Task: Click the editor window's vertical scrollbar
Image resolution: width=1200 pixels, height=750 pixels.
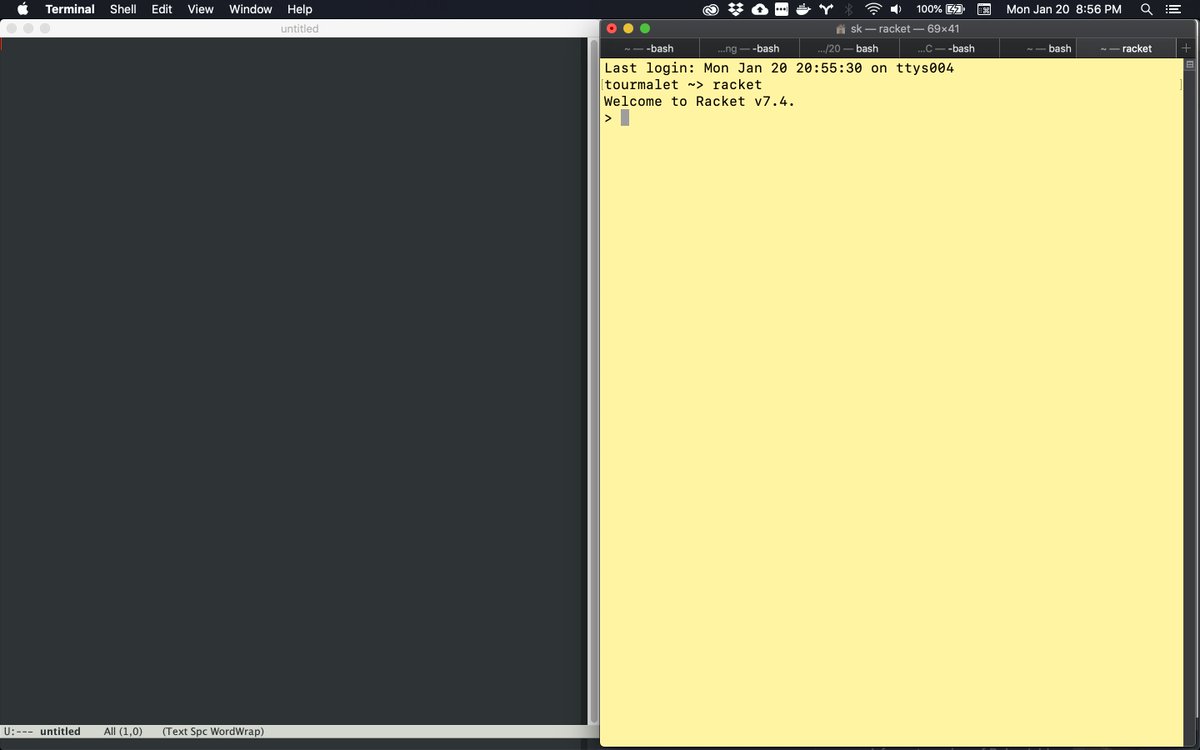Action: (592, 380)
